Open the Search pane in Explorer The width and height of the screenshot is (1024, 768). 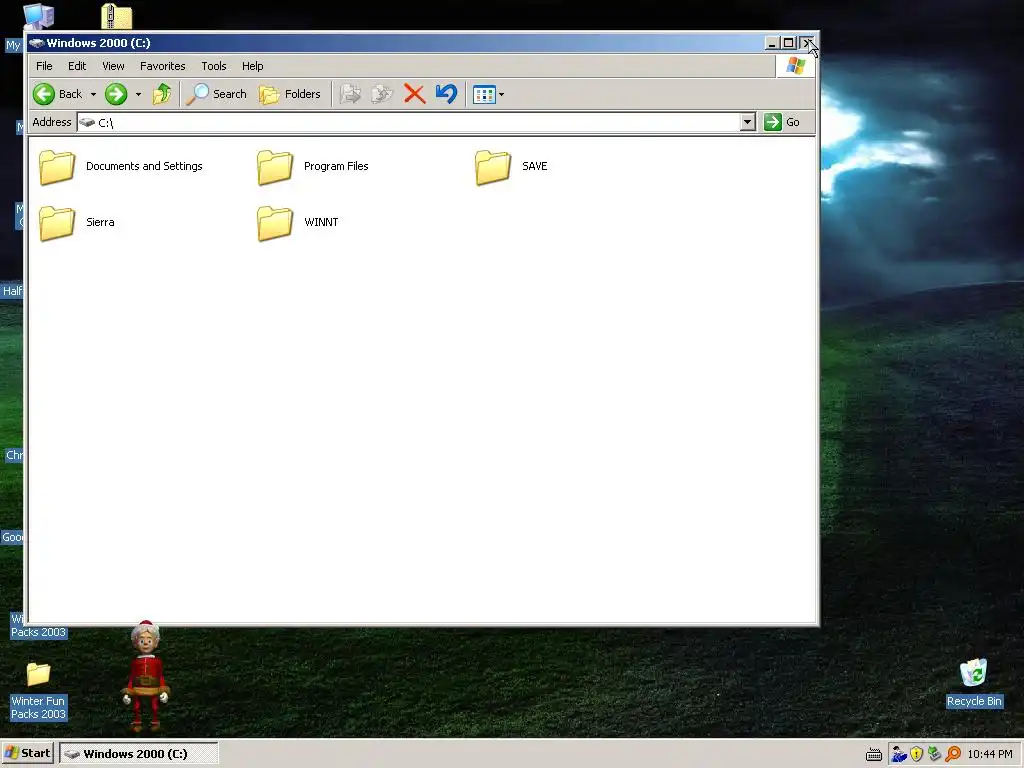[217, 94]
